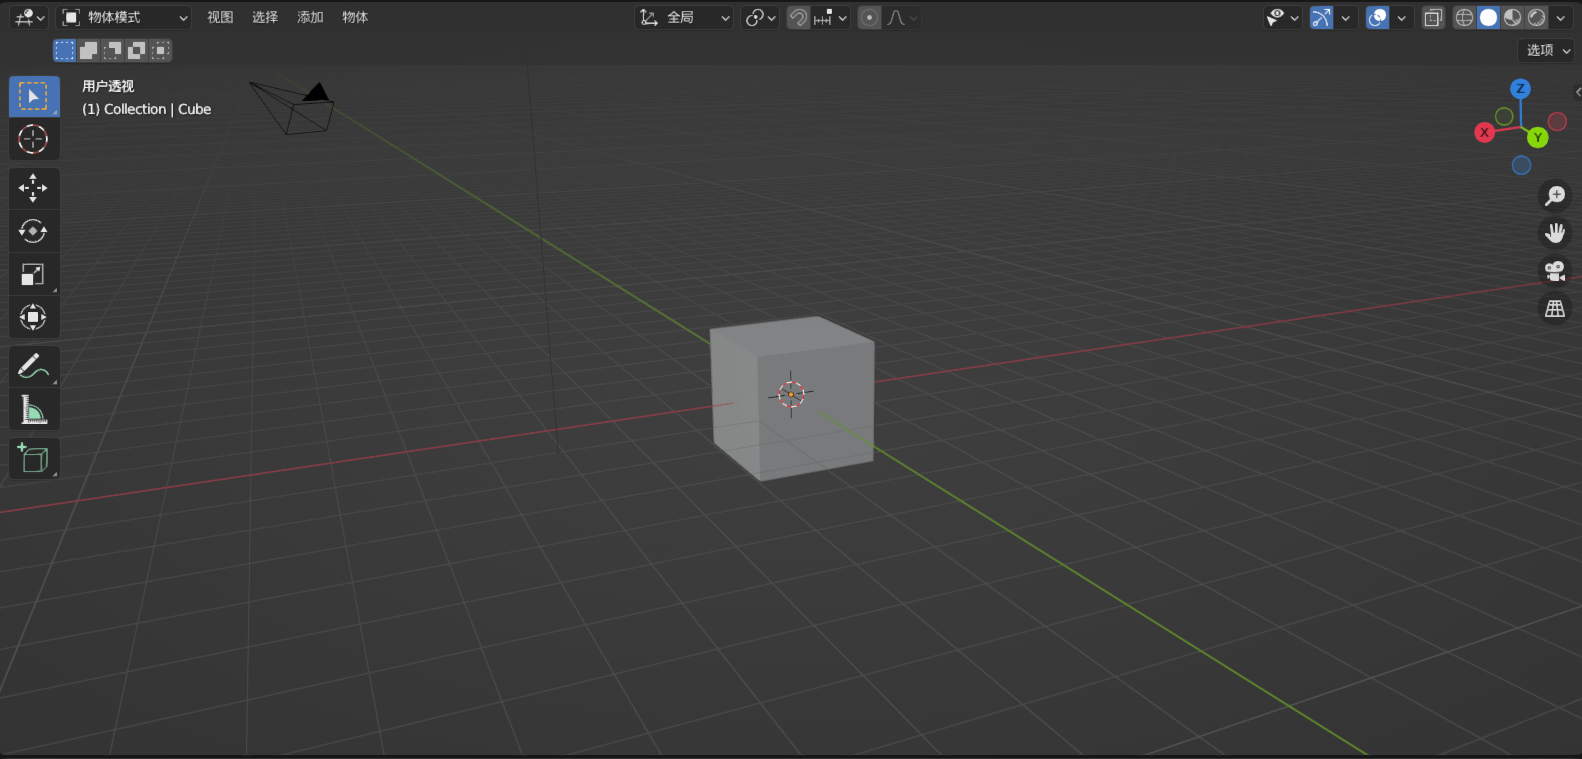1582x759 pixels.
Task: Open the 选择 menu
Action: [265, 17]
